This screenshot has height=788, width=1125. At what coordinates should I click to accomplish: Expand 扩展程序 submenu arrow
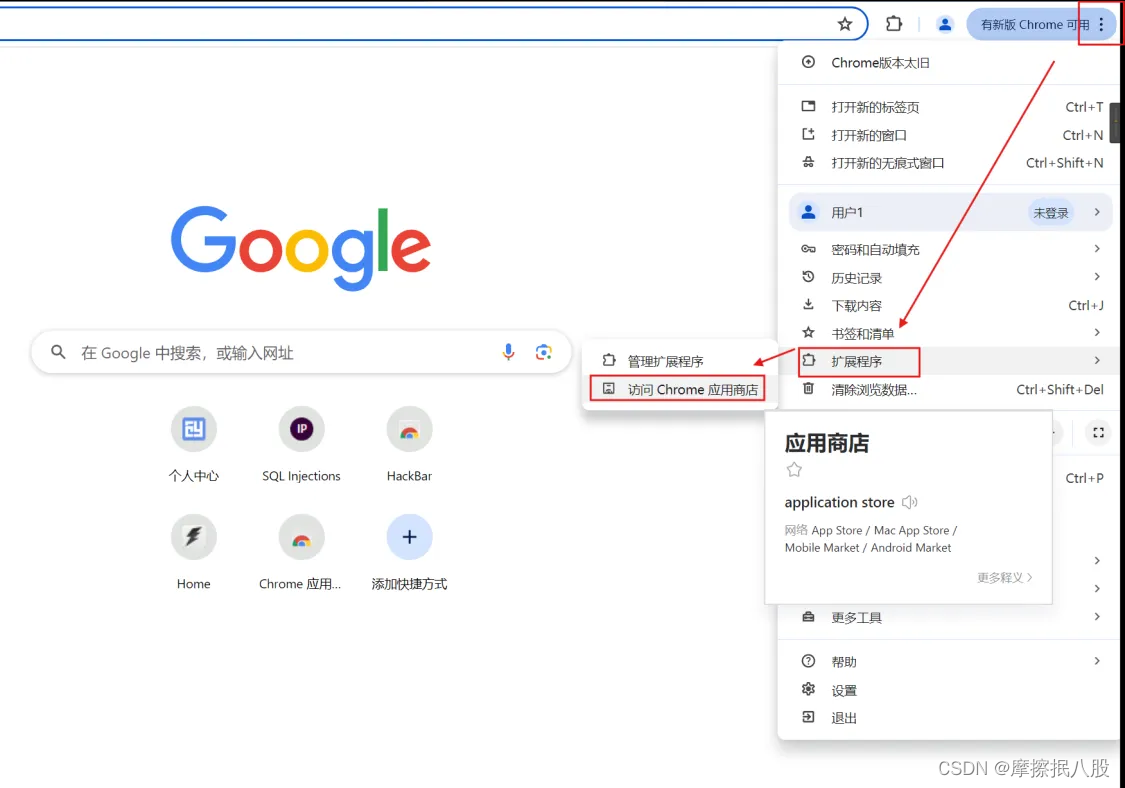[1097, 360]
